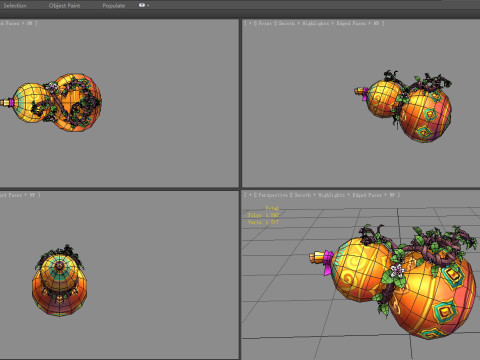The image size is (480, 360).
Task: Click the yellow Total statistics label
Action: [x=272, y=208]
